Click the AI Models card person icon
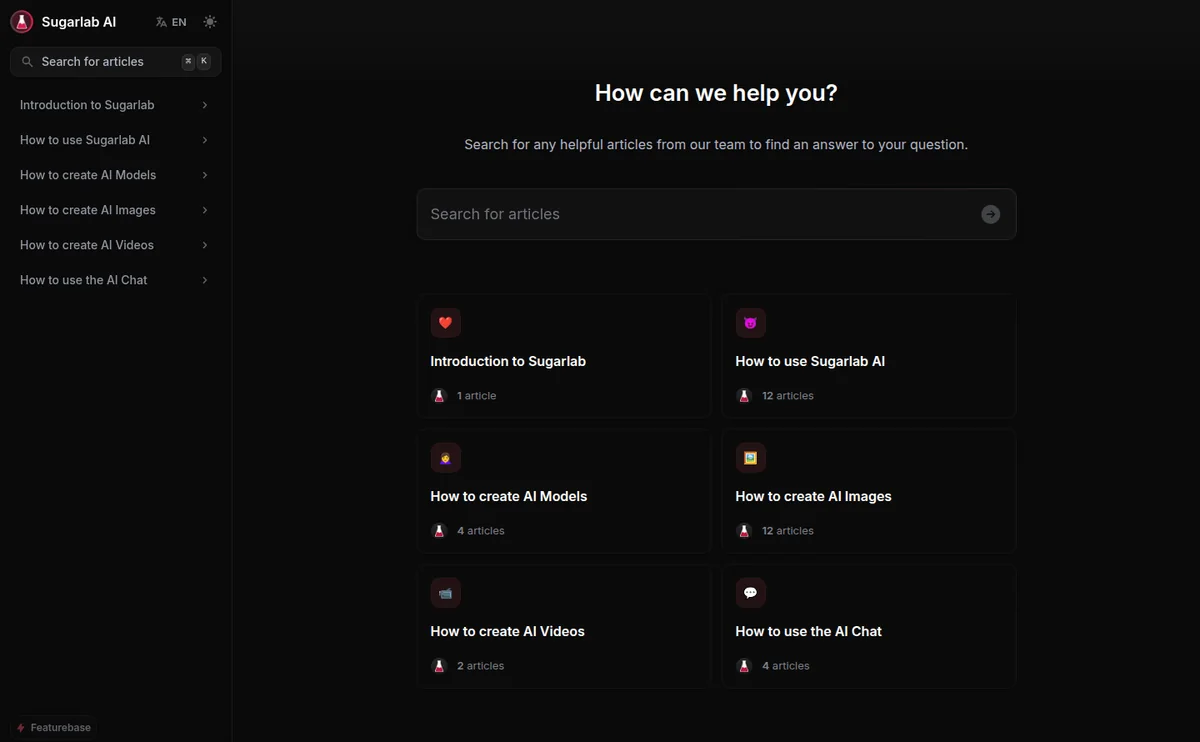The image size is (1200, 742). 446,458
